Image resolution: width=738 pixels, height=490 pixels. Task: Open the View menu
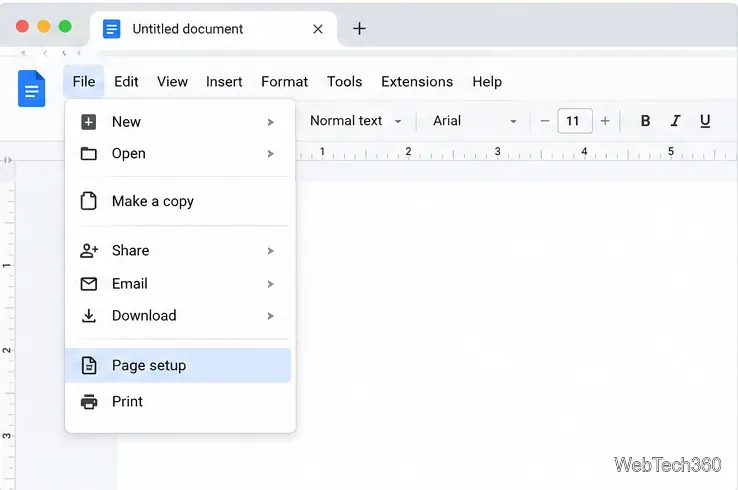(x=172, y=81)
